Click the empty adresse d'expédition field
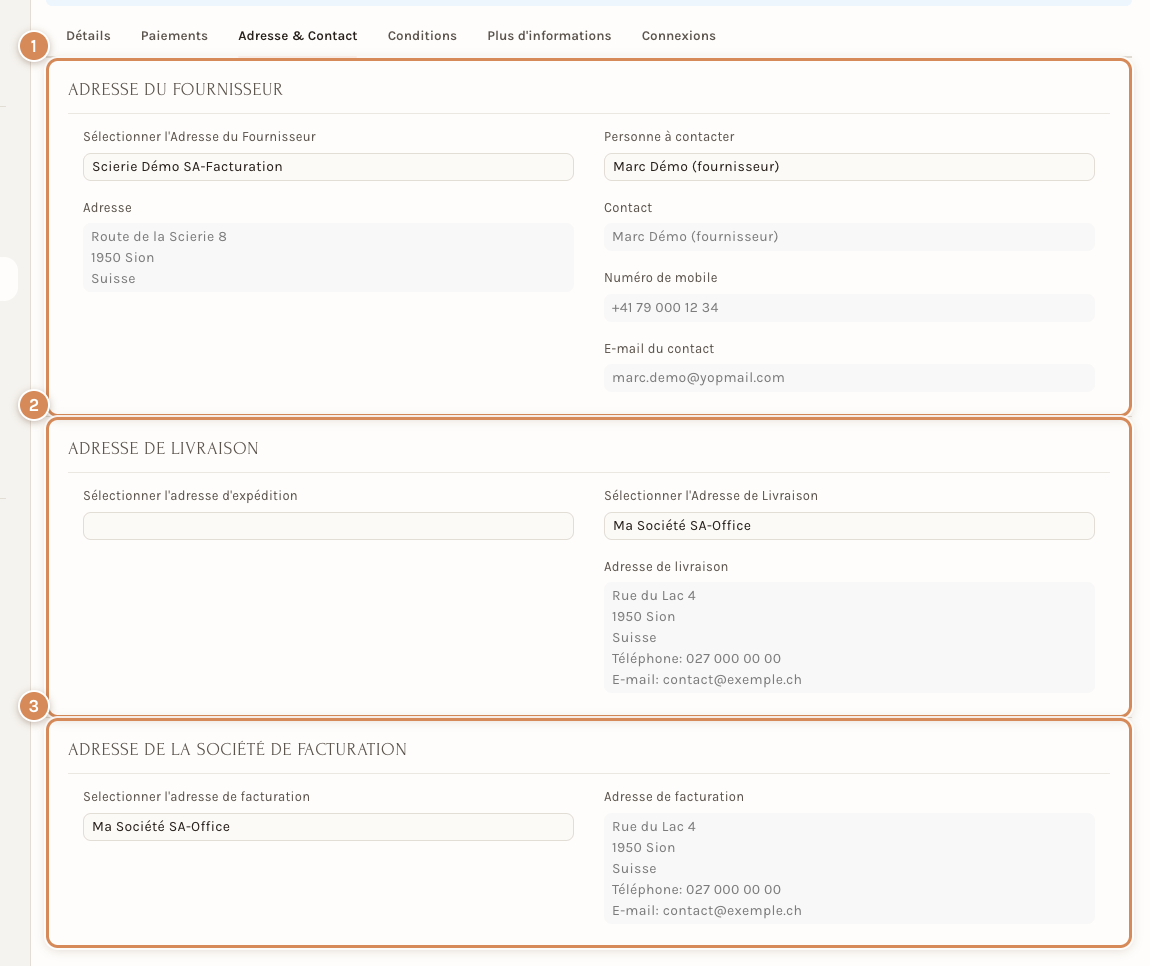Image resolution: width=1150 pixels, height=966 pixels. [328, 526]
